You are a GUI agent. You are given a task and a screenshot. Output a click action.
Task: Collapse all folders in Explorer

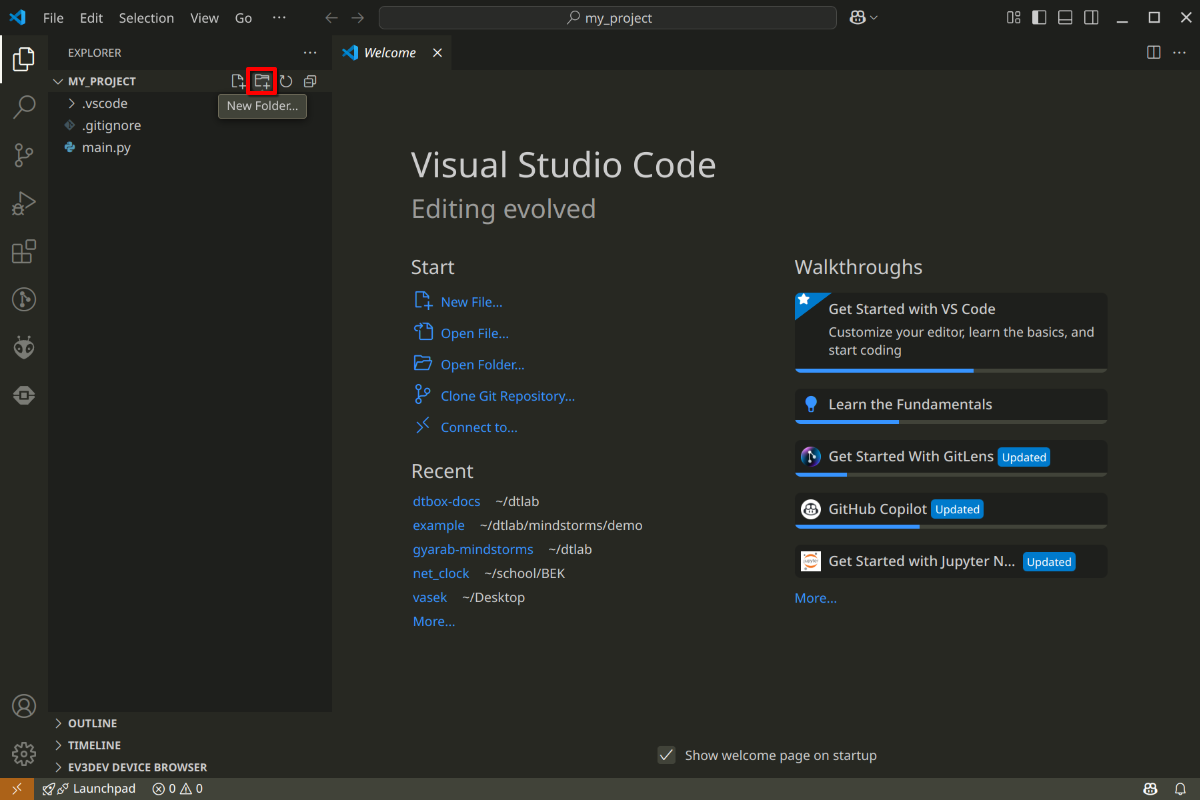coord(310,81)
